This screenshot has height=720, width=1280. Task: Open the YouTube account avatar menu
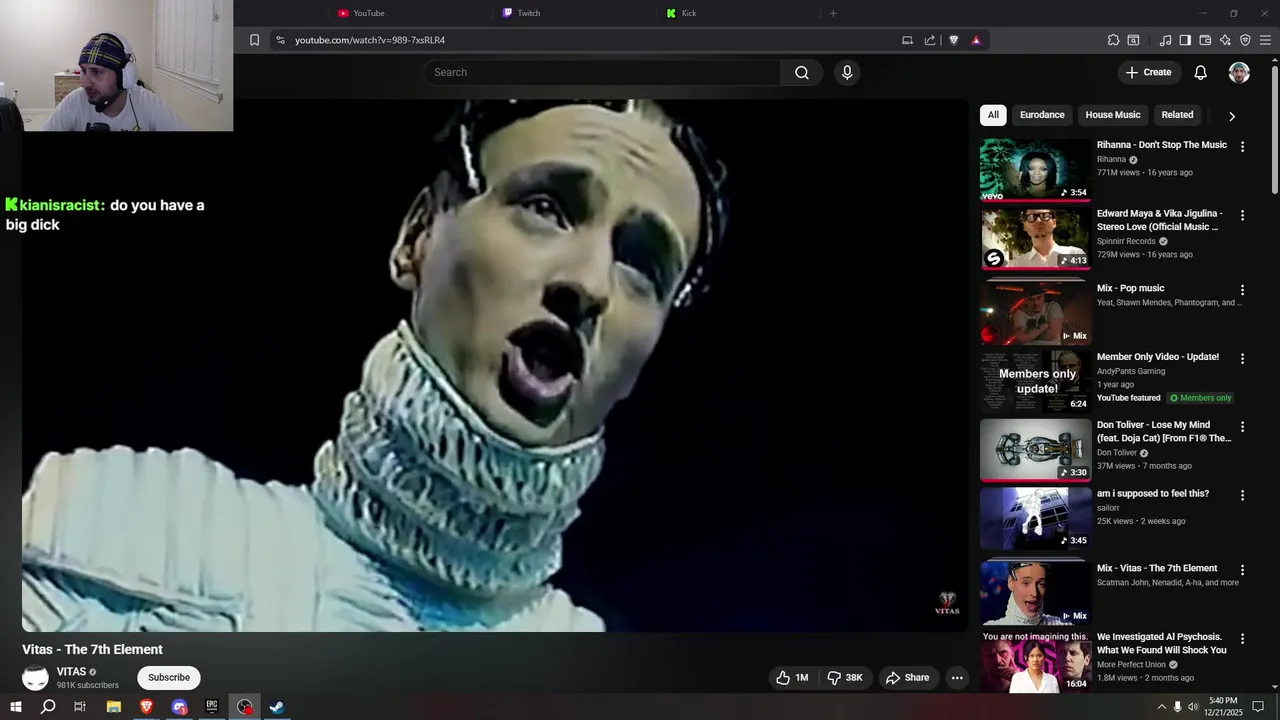pos(1239,72)
